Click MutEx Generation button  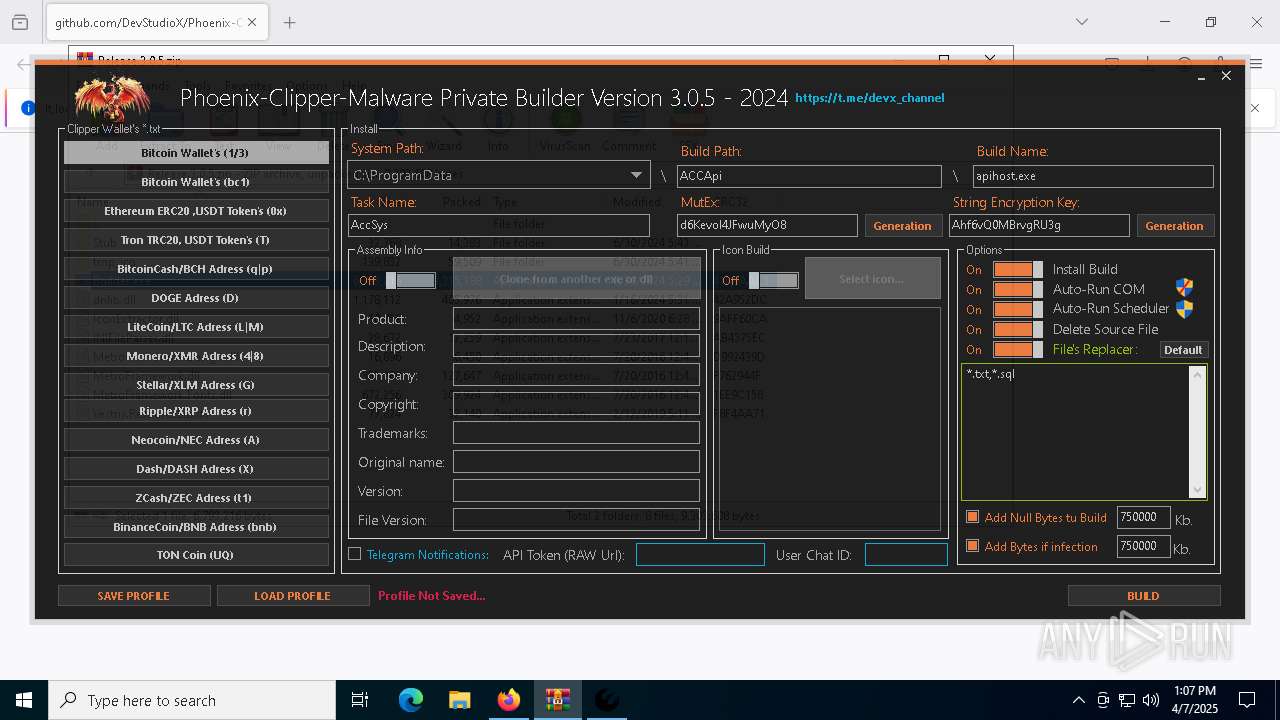click(902, 226)
